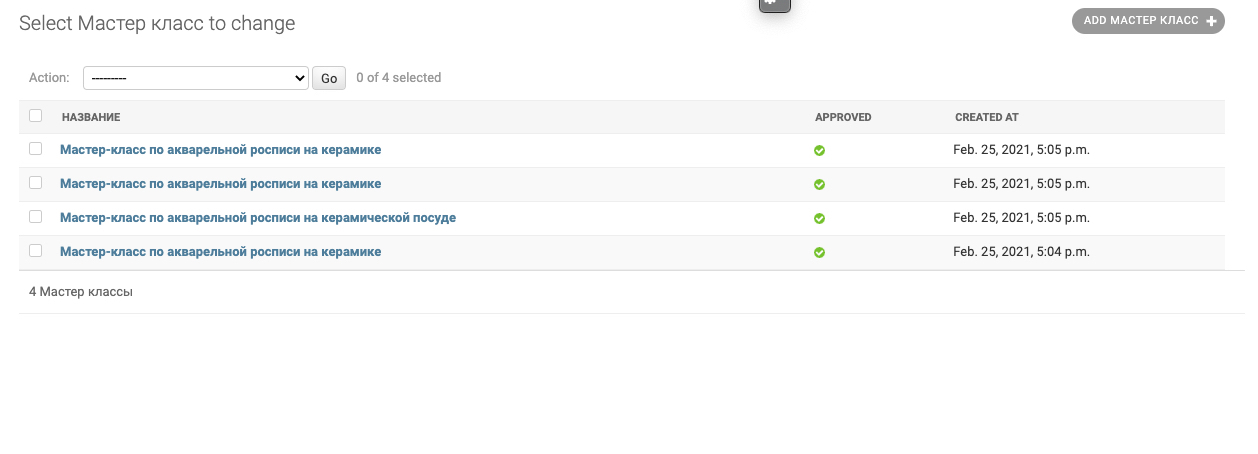Viewport: 1258px width, 454px height.
Task: Click plus icon on Add Мастер класс button
Action: [1211, 21]
